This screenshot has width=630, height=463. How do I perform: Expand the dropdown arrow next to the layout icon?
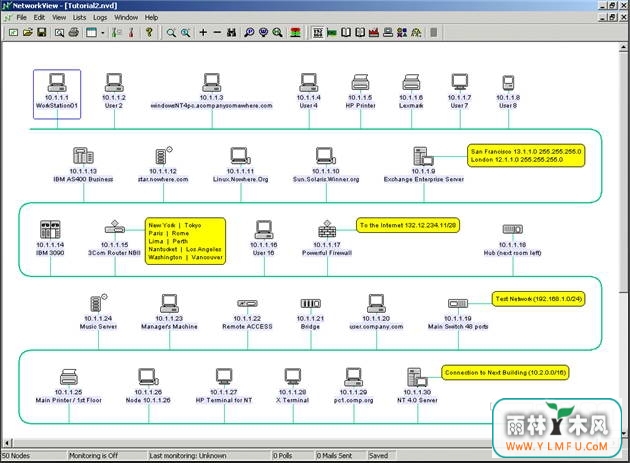[103, 33]
